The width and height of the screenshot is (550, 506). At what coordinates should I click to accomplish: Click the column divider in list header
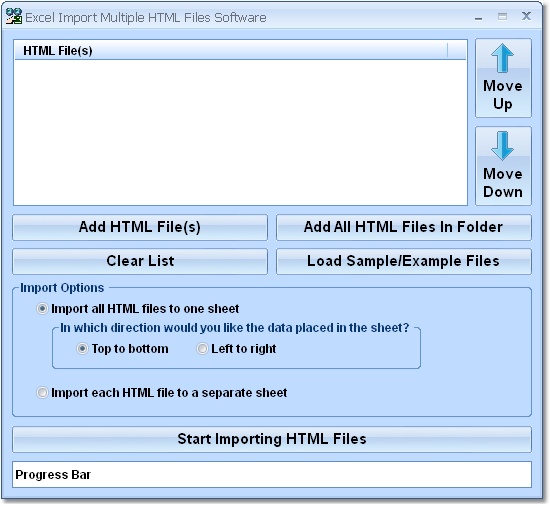point(448,50)
